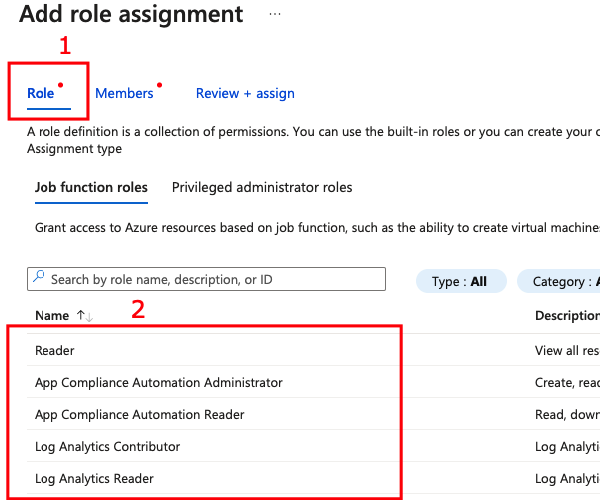The width and height of the screenshot is (600, 500).
Task: Select the Reader role row
Action: pyautogui.click(x=55, y=350)
